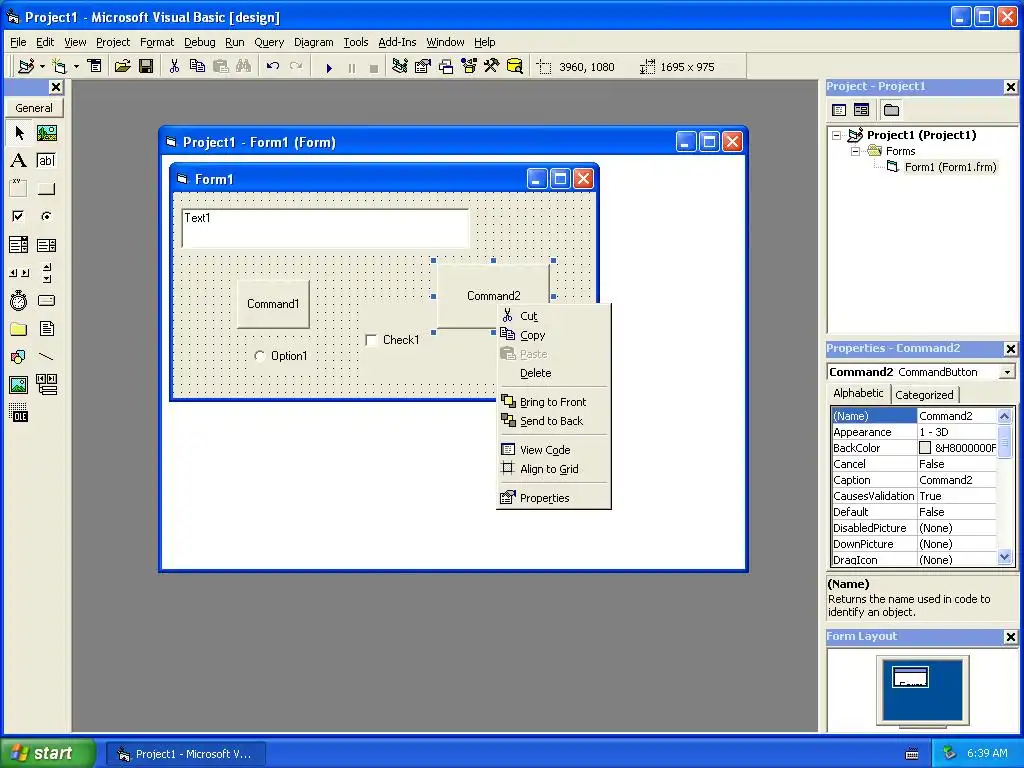This screenshot has height=768, width=1024.
Task: Open Properties from the context menu
Action: (554, 498)
